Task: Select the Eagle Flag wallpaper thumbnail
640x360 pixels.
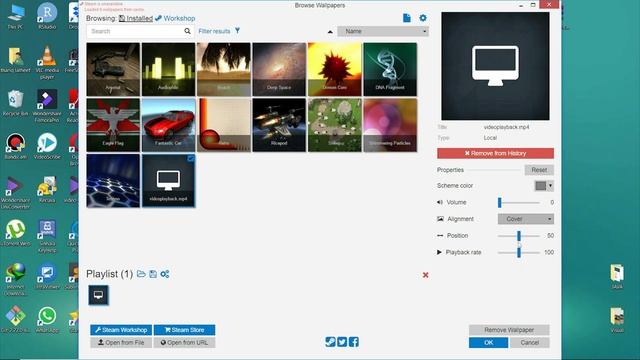Action: pyautogui.click(x=113, y=125)
